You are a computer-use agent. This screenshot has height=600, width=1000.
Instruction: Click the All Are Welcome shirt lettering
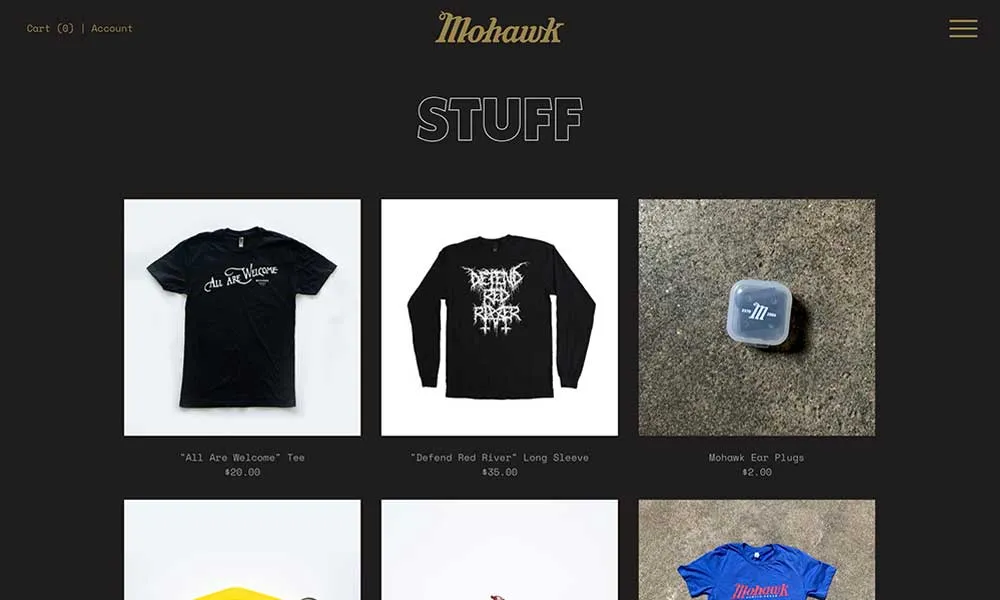tap(241, 278)
